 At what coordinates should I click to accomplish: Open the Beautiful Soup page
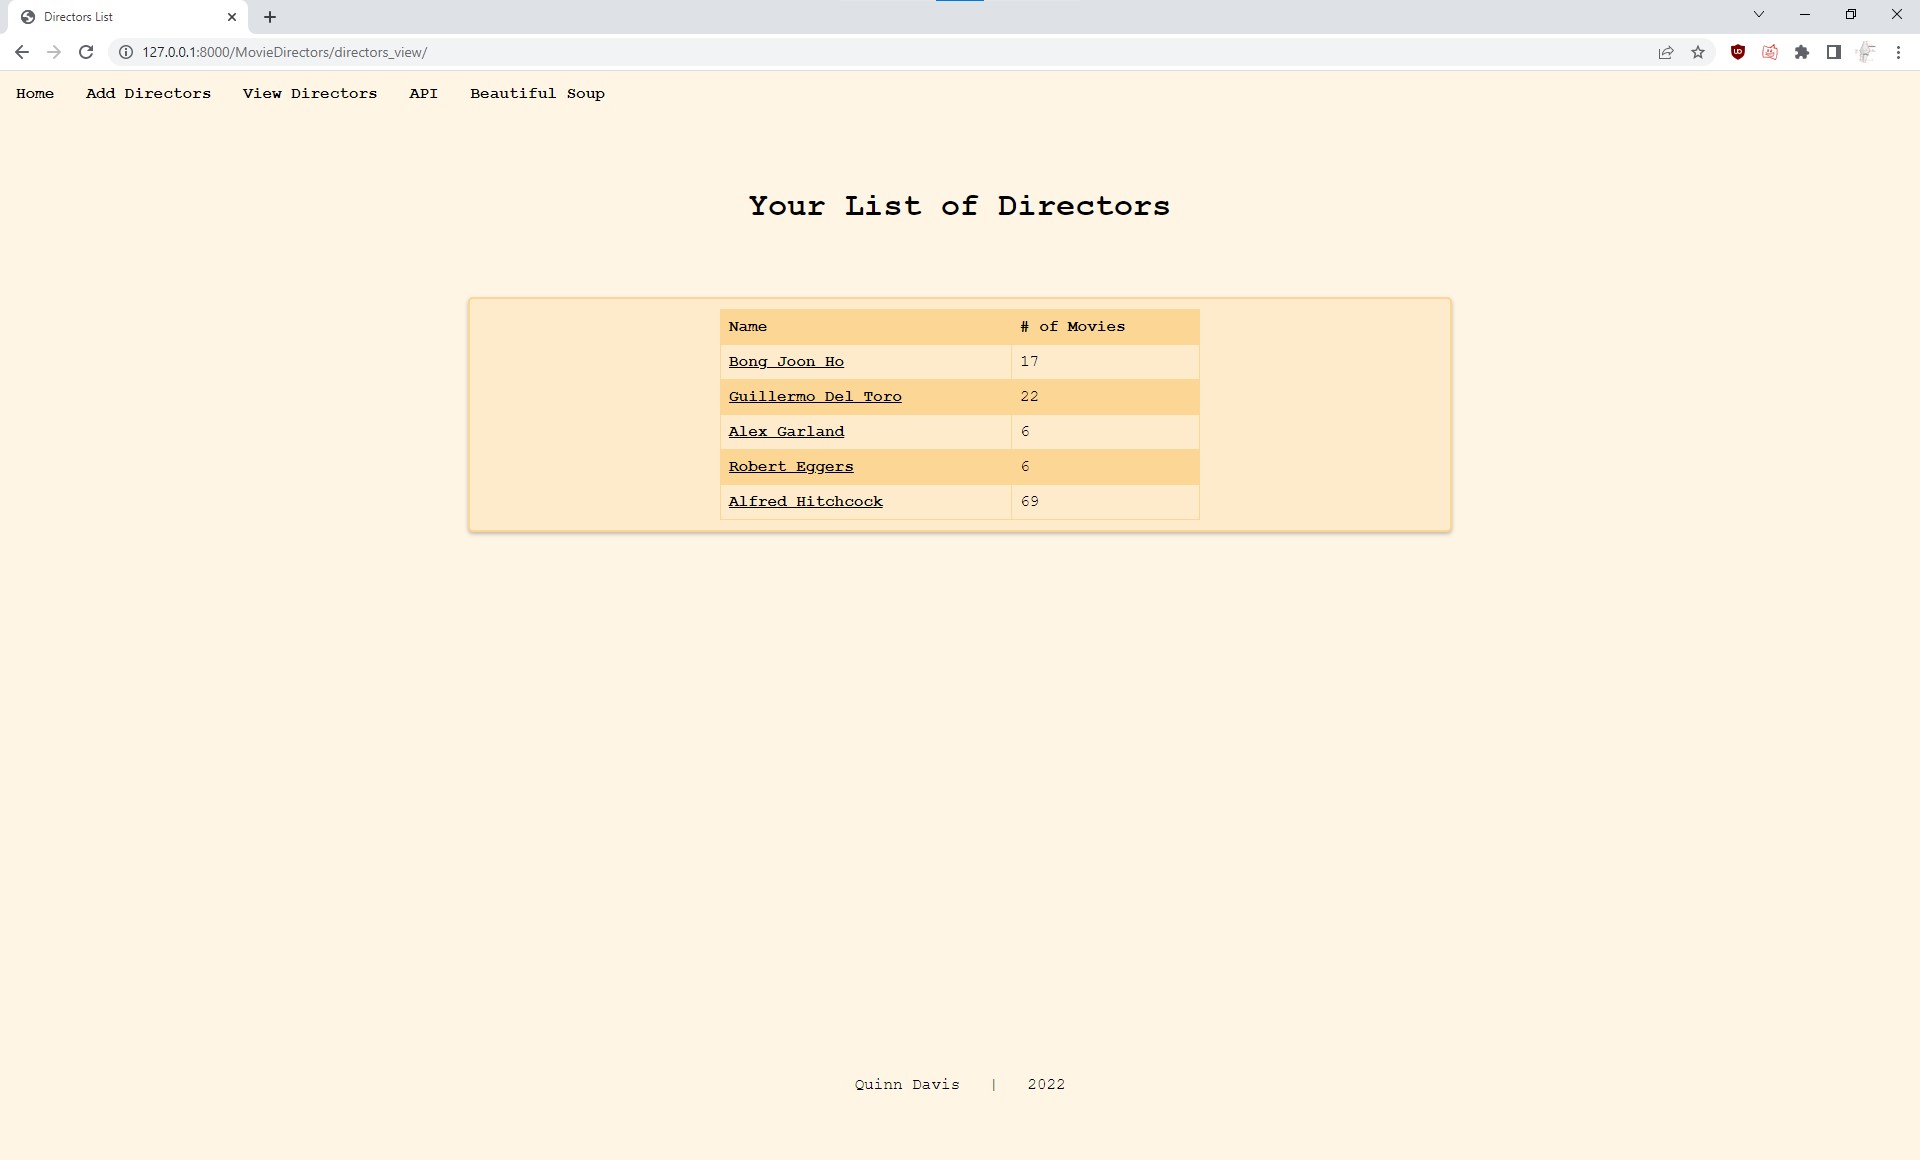coord(537,94)
